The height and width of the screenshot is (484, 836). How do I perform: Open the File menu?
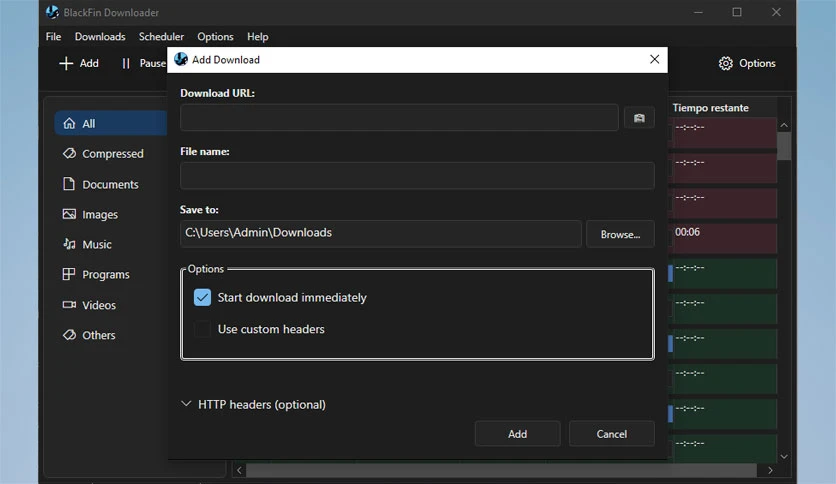53,36
